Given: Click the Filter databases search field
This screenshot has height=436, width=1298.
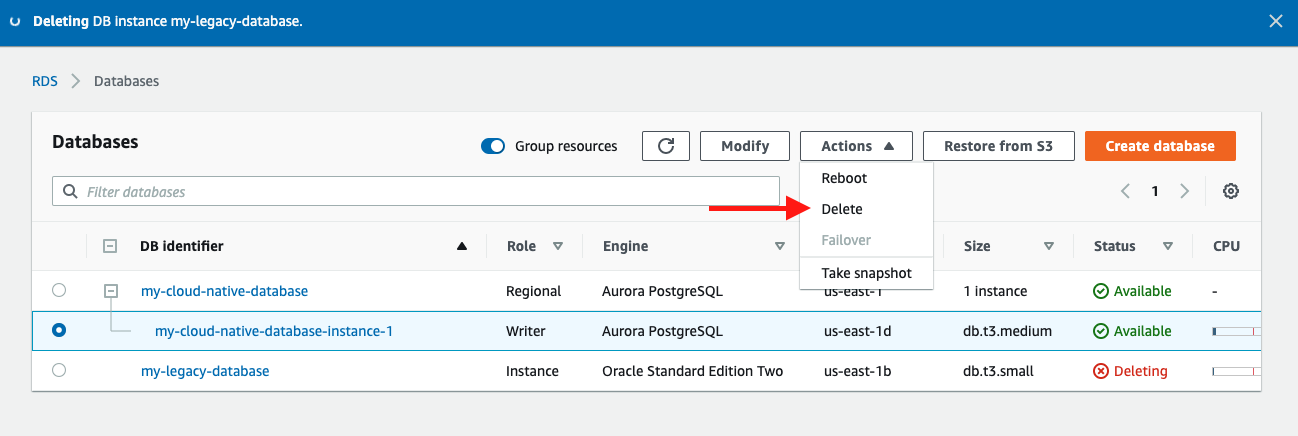Looking at the screenshot, I should (x=416, y=191).
